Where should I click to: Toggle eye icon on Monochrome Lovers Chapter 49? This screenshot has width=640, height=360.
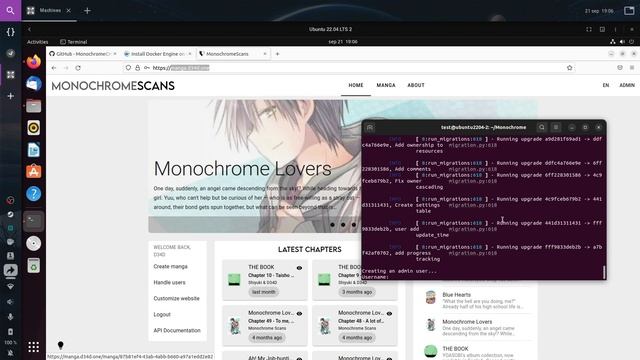[x=299, y=313]
